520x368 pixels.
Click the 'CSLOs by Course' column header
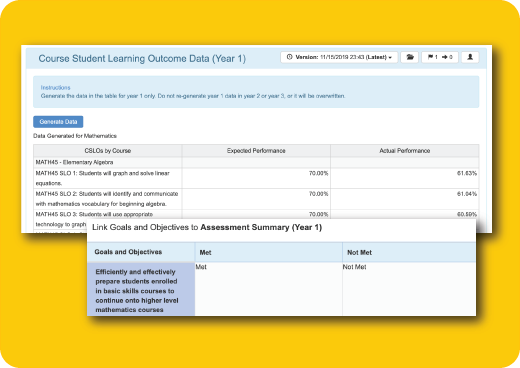[x=107, y=151]
